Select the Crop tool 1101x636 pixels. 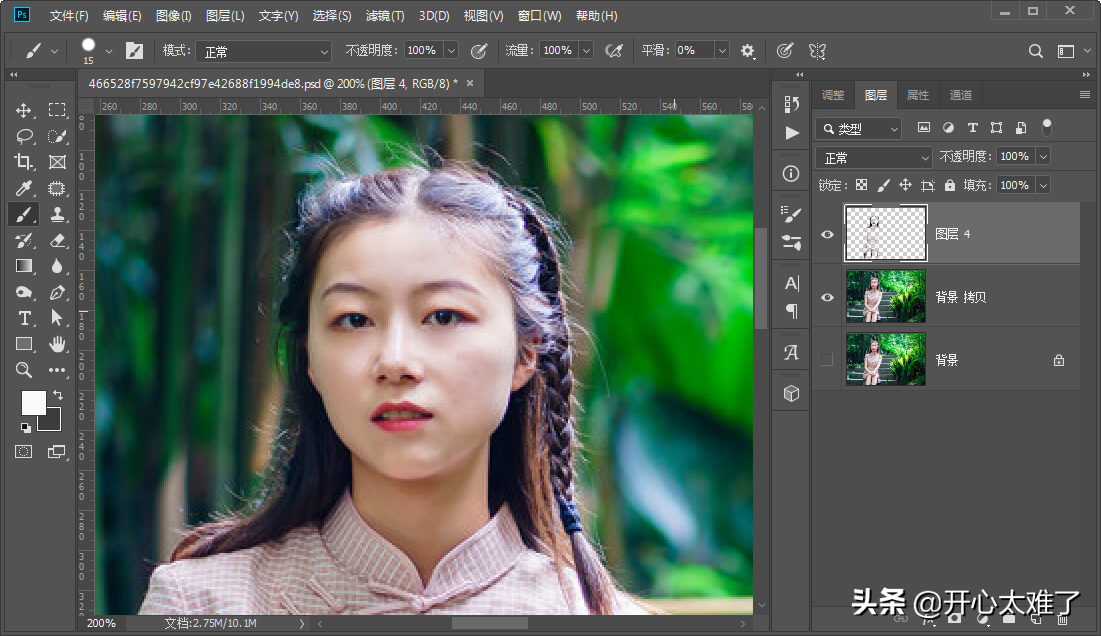24,162
